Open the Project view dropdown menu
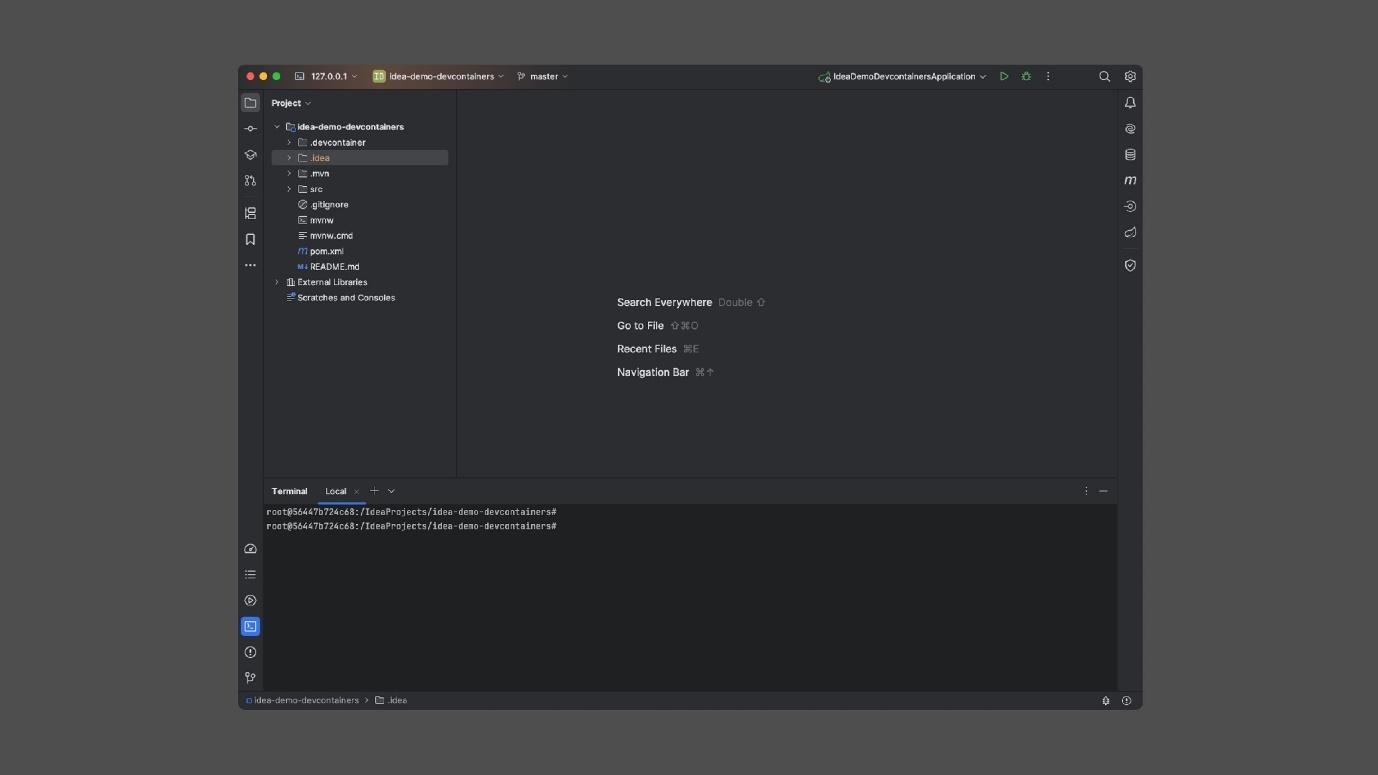 [289, 102]
